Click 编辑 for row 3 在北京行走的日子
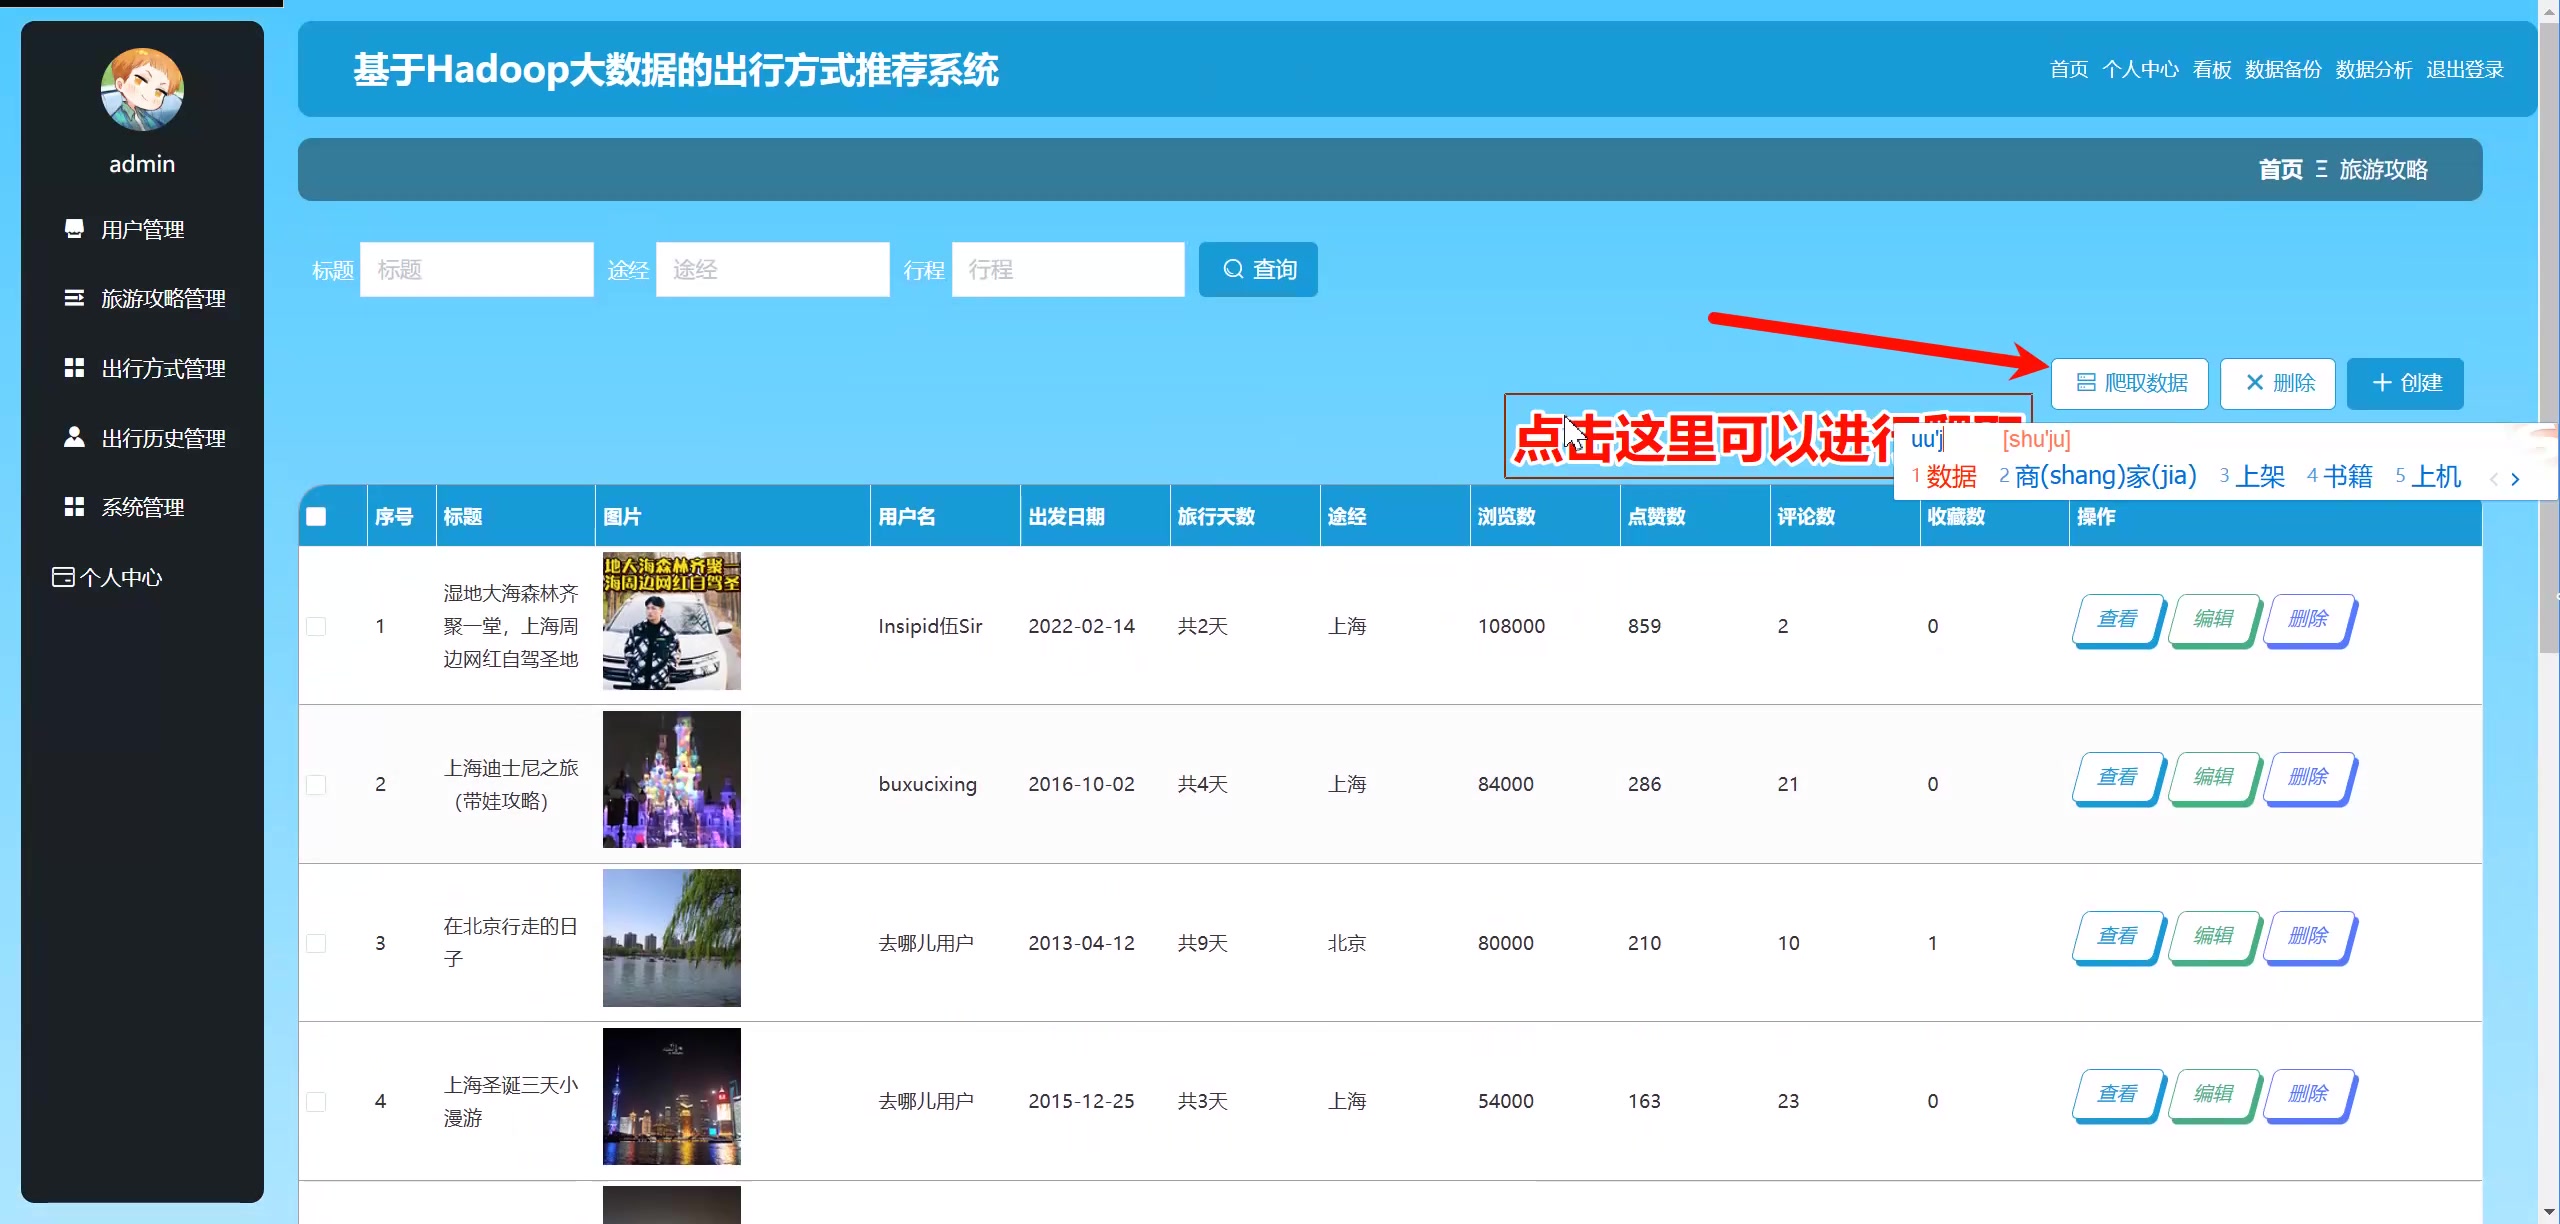2560x1224 pixels. (x=2213, y=937)
